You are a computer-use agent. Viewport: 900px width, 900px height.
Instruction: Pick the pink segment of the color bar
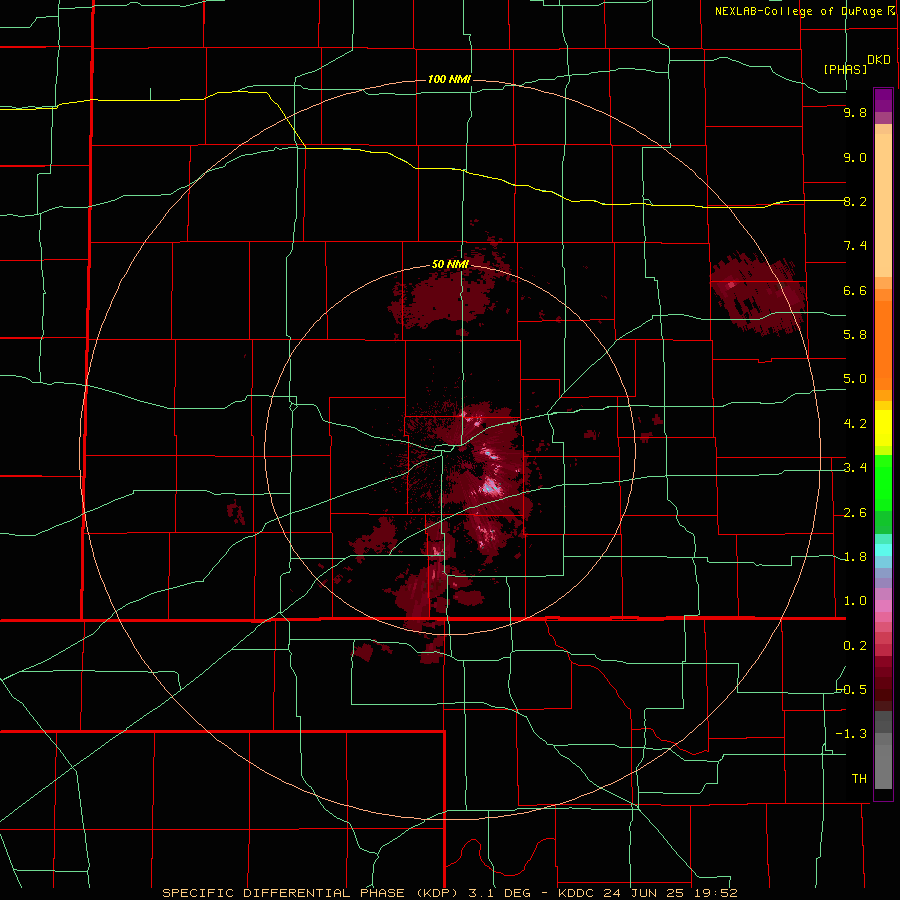click(x=883, y=606)
